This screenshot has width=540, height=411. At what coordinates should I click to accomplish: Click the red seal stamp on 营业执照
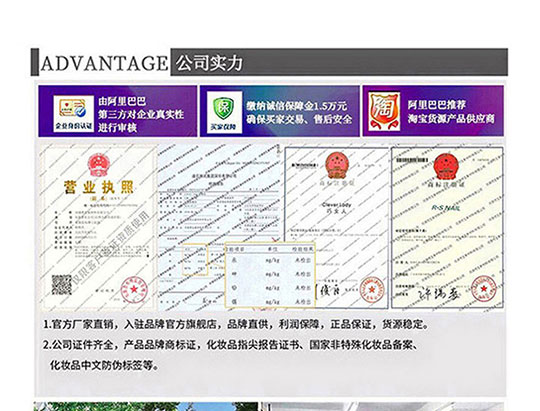coord(134,289)
